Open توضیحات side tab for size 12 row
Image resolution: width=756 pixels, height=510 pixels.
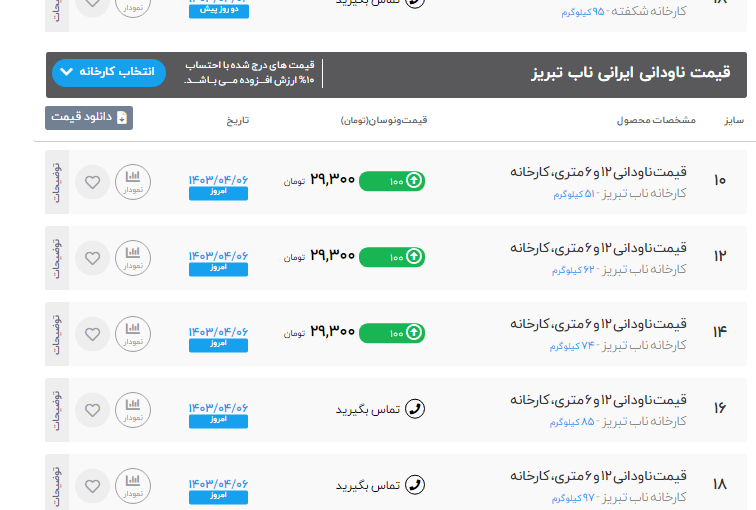tap(56, 258)
